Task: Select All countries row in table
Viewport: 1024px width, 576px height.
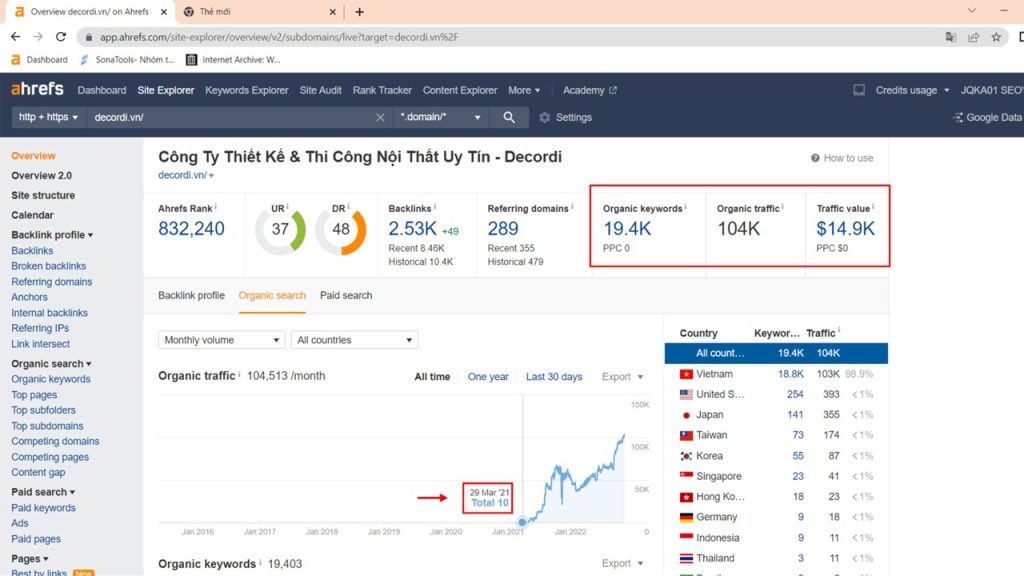Action: tap(776, 353)
